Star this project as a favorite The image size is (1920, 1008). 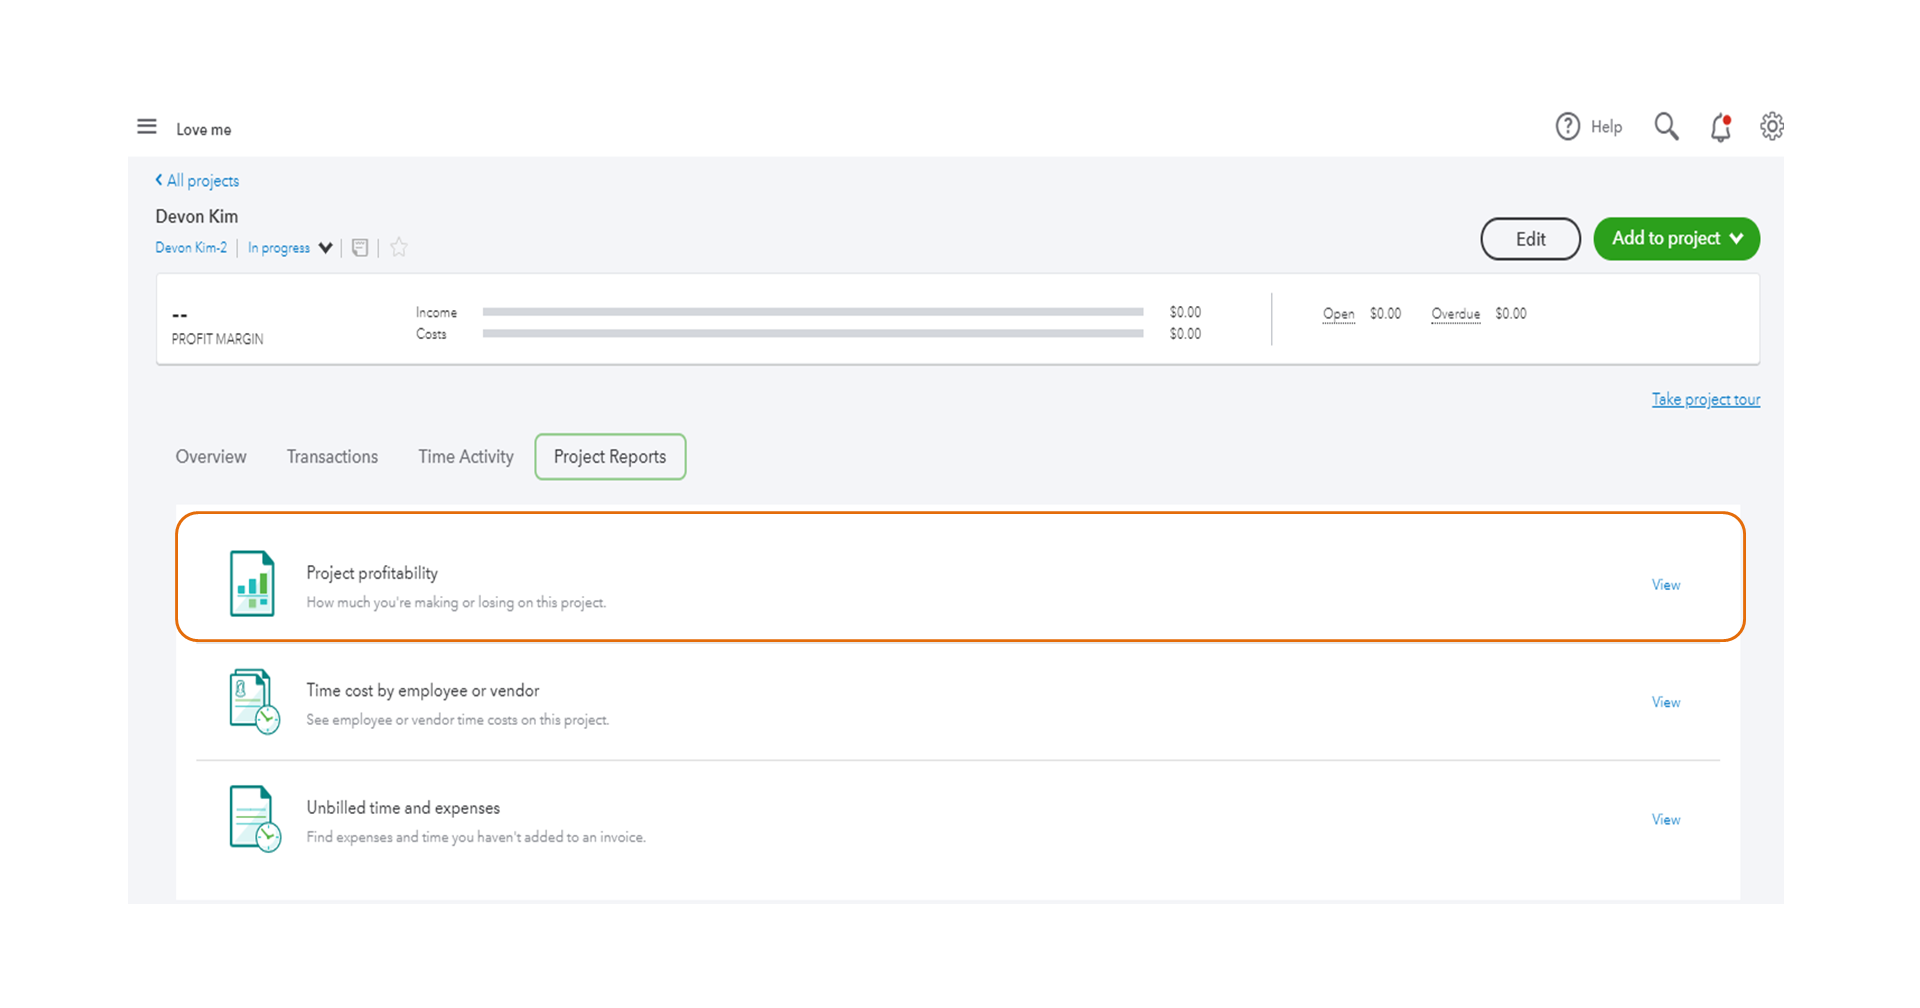pos(398,247)
